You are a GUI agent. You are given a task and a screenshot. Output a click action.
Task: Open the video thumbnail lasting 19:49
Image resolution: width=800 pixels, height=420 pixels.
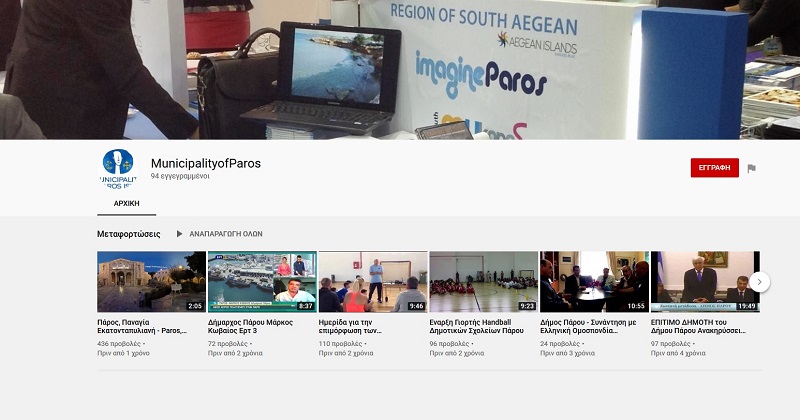coord(705,282)
